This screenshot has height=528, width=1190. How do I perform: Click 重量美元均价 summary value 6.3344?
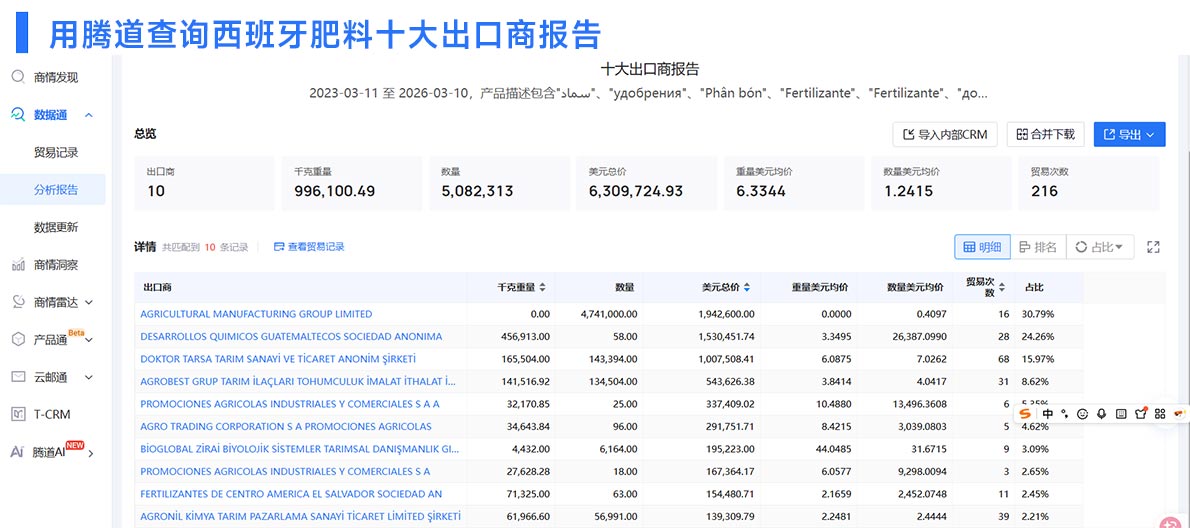click(761, 191)
